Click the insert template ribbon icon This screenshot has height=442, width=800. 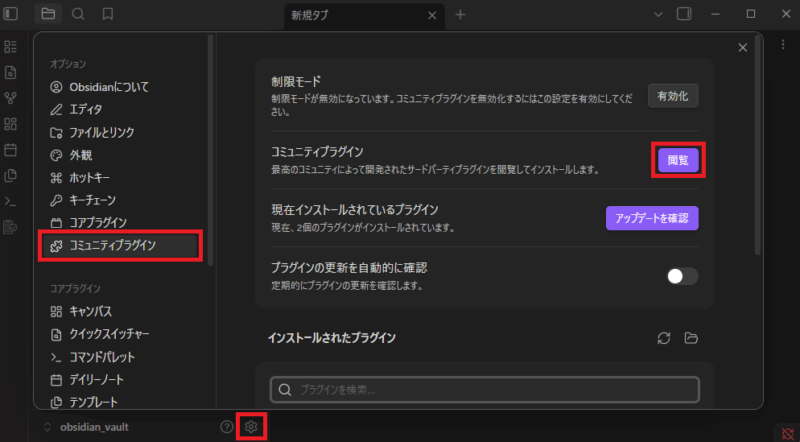tap(10, 176)
